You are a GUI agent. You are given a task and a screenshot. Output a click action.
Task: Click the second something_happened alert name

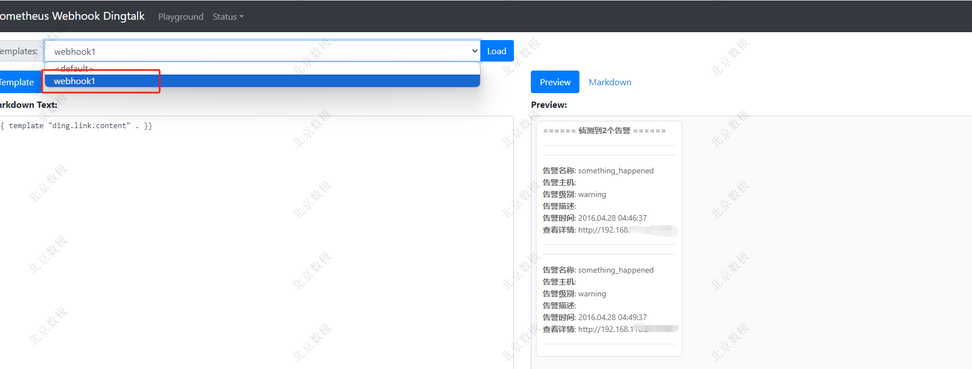616,270
